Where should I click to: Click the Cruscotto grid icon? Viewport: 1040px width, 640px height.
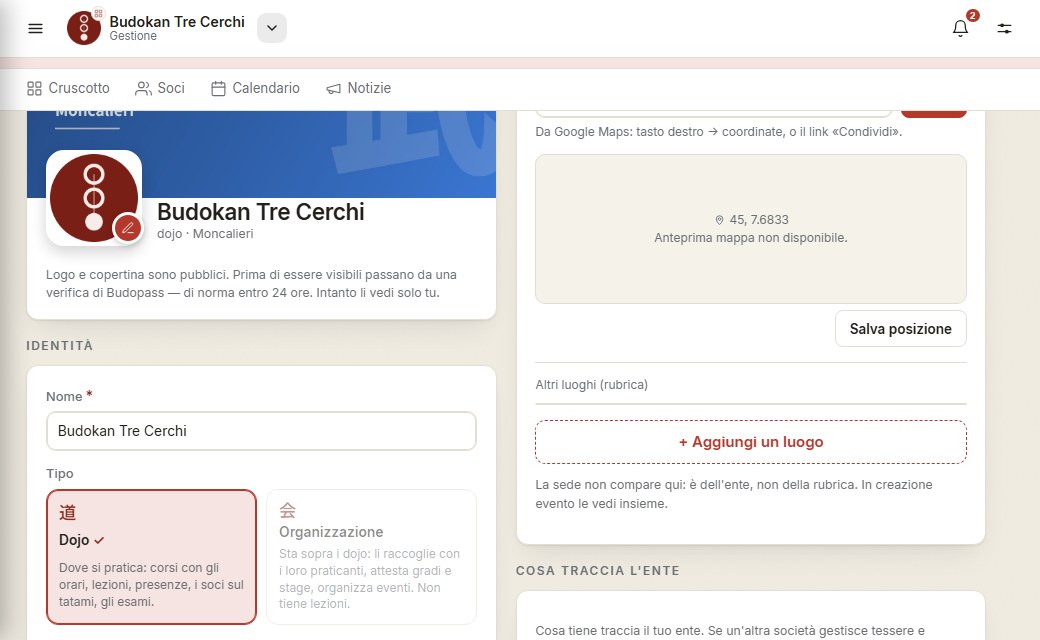point(34,88)
